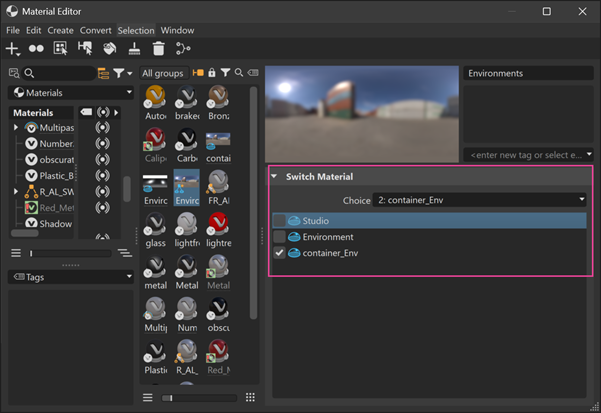Click the select nodes by material icon
Image resolution: width=601 pixels, height=413 pixels.
(60, 49)
